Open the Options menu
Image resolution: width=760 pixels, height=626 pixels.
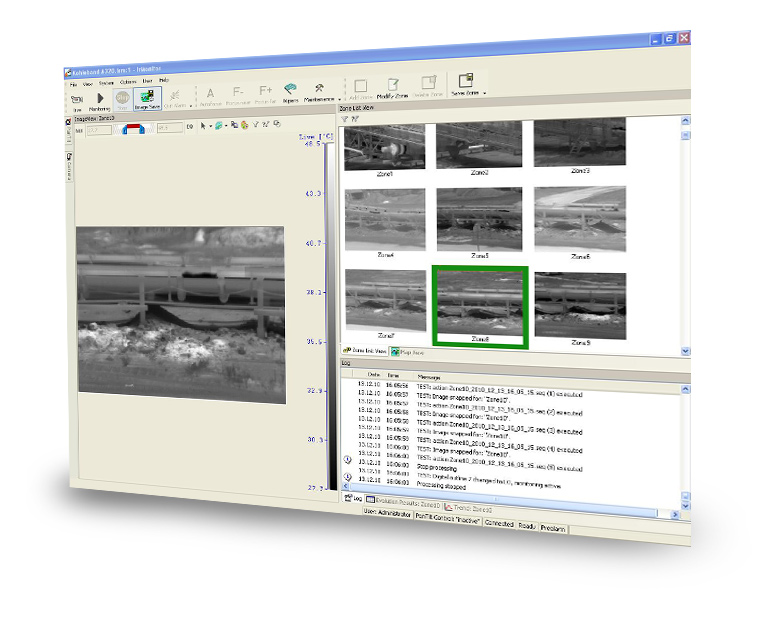pyautogui.click(x=128, y=82)
